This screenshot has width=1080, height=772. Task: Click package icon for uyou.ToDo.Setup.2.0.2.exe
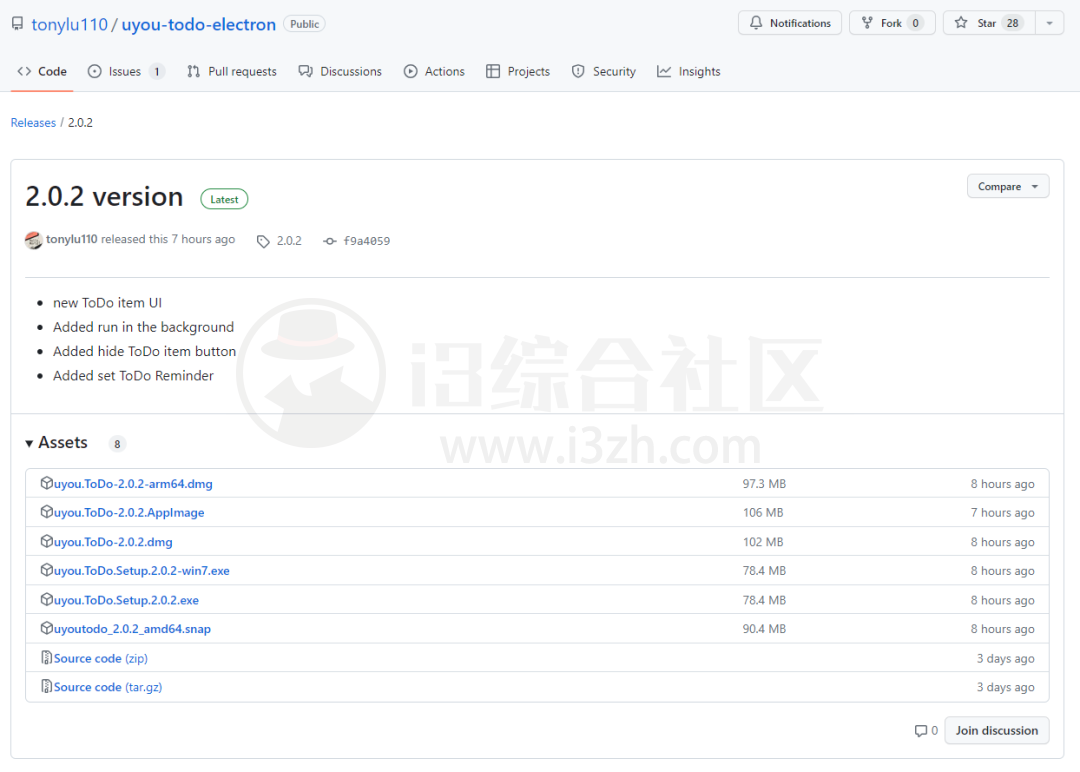pos(46,599)
